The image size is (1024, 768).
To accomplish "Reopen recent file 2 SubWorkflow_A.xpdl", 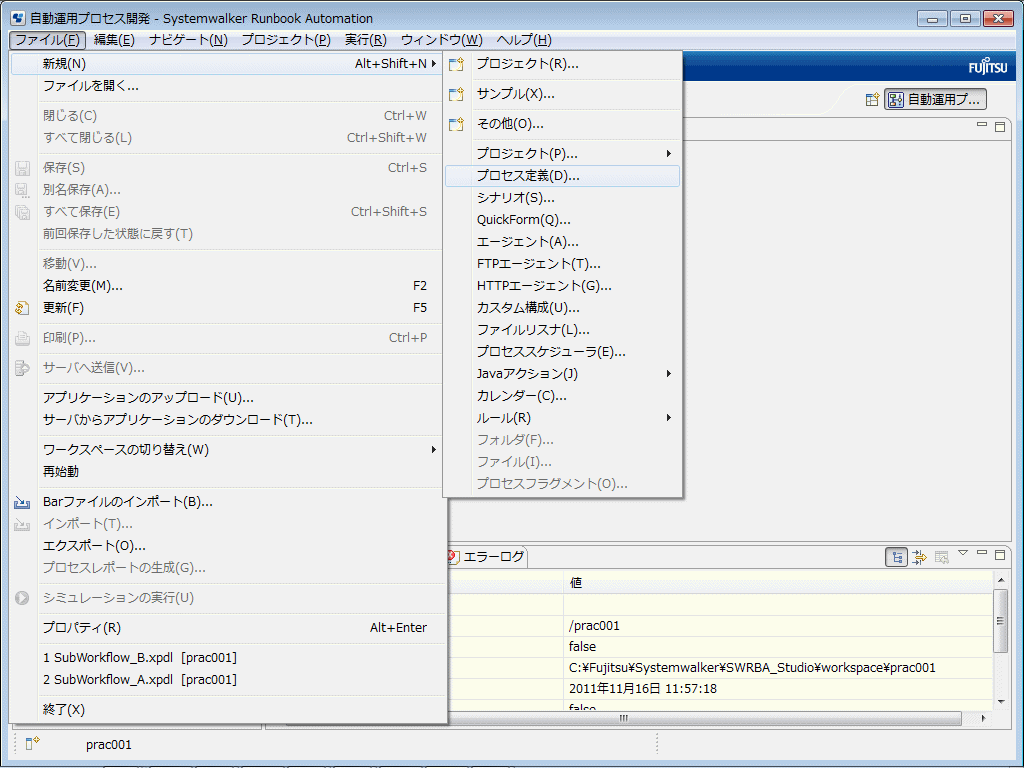I will pos(227,680).
